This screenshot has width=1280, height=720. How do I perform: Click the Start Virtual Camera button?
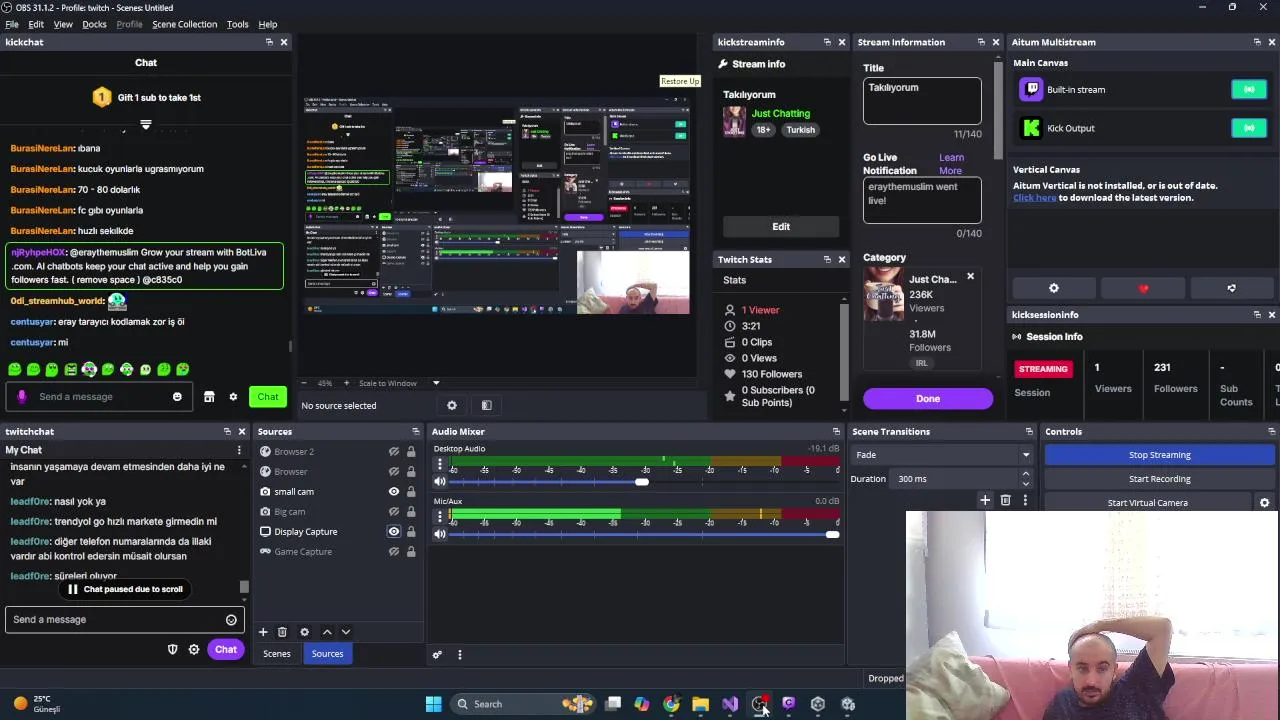1147,503
